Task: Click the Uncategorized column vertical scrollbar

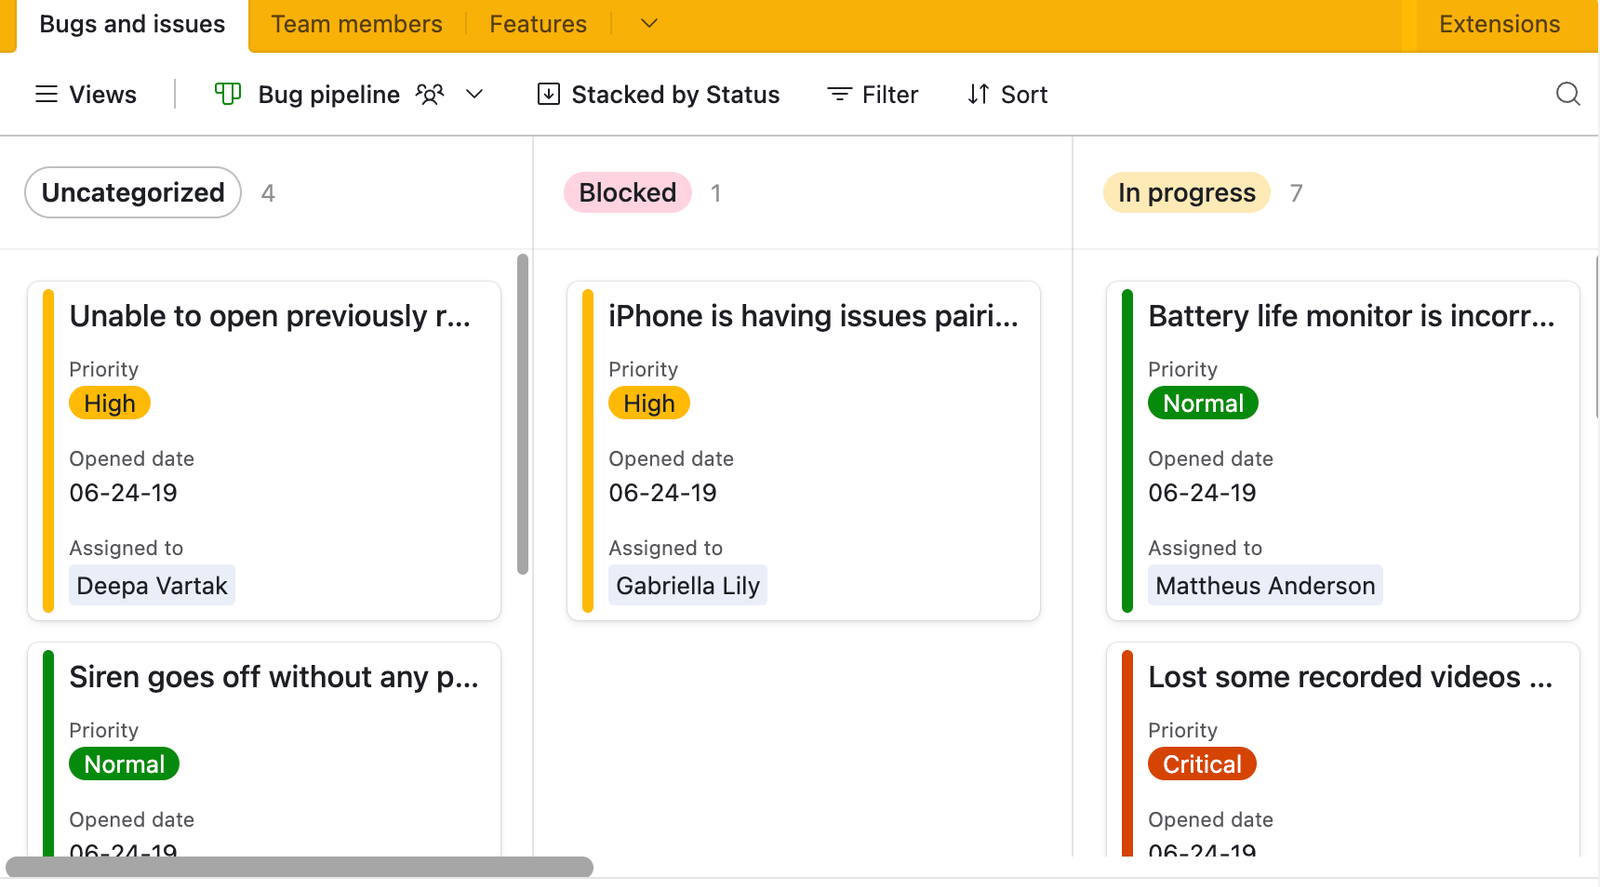Action: [x=522, y=414]
